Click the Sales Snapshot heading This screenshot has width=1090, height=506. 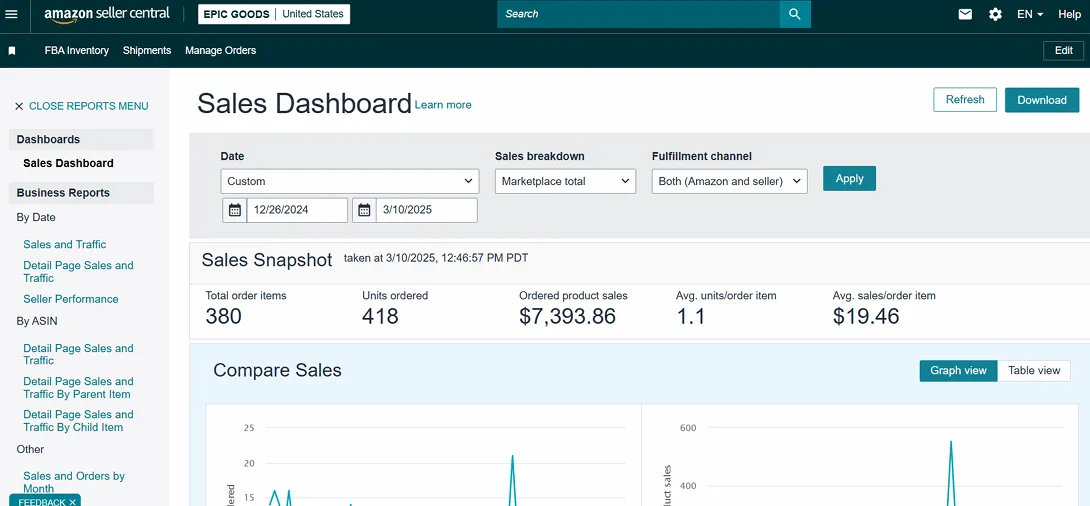pyautogui.click(x=267, y=260)
